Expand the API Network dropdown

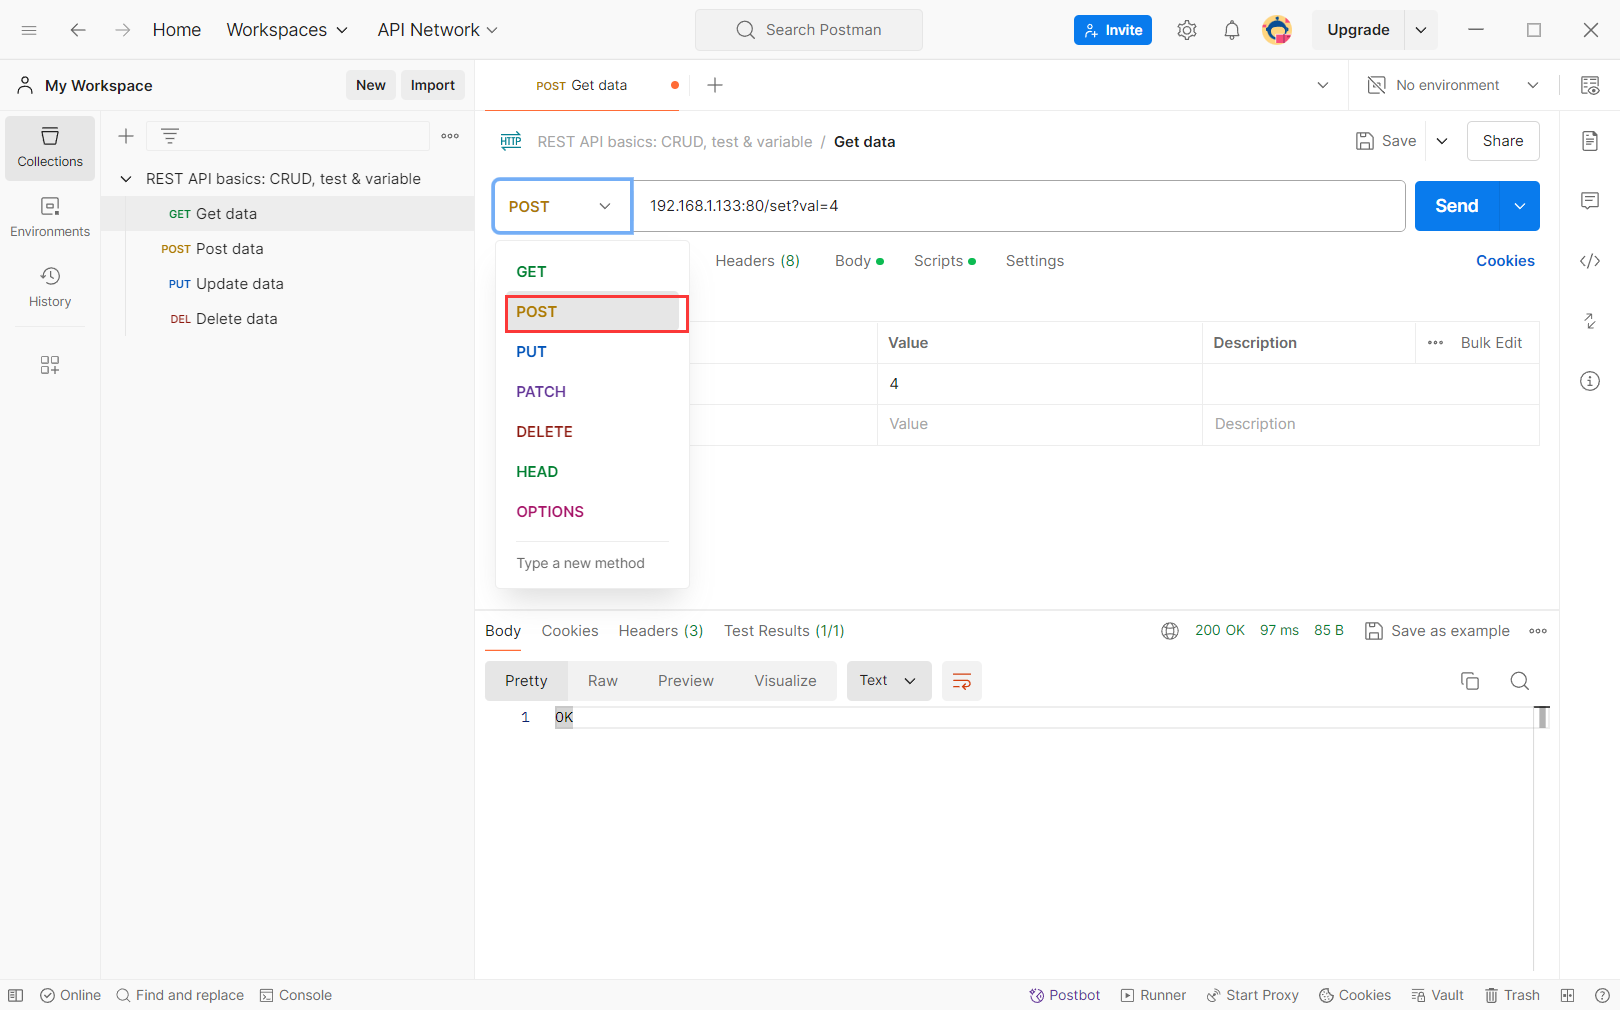coord(437,30)
